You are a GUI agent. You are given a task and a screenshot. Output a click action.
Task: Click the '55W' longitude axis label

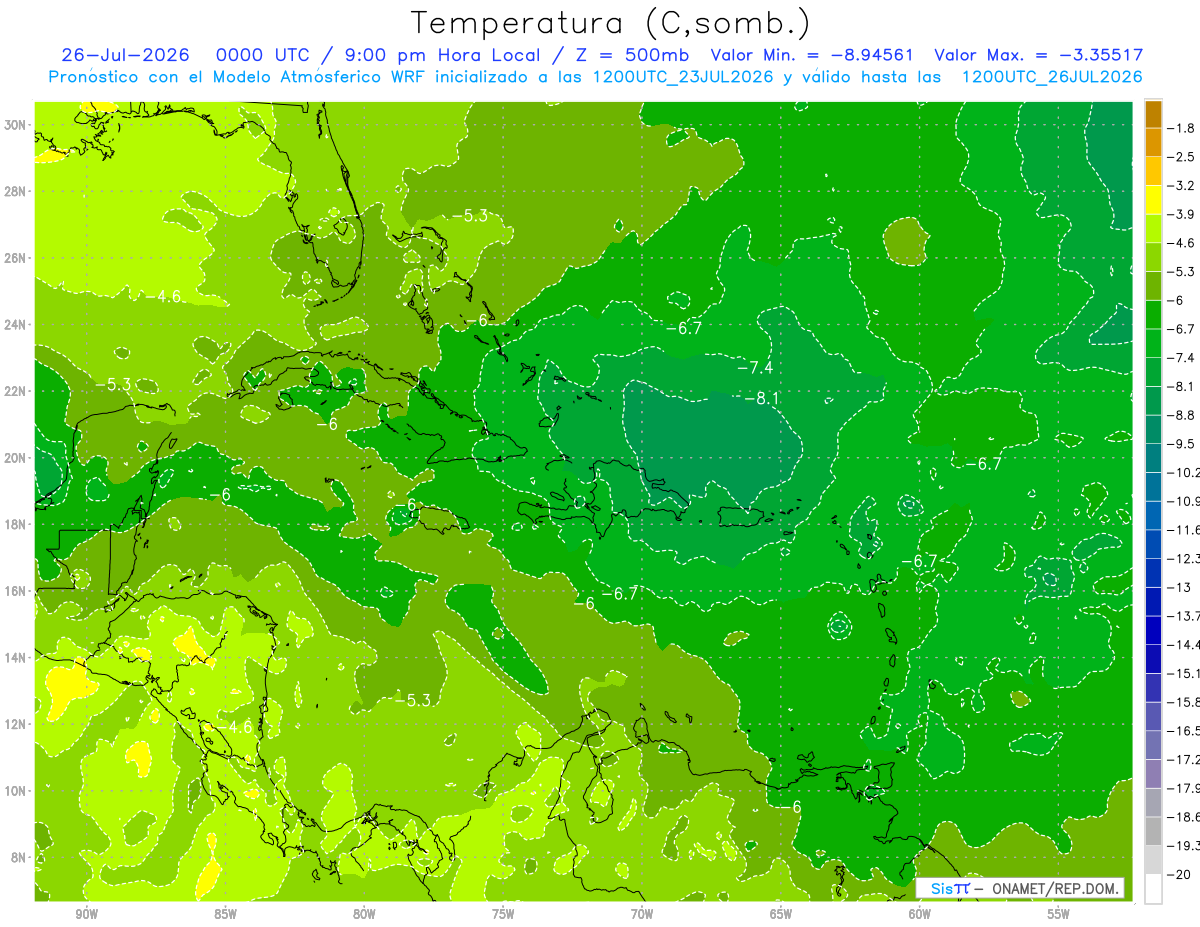pos(1058,913)
